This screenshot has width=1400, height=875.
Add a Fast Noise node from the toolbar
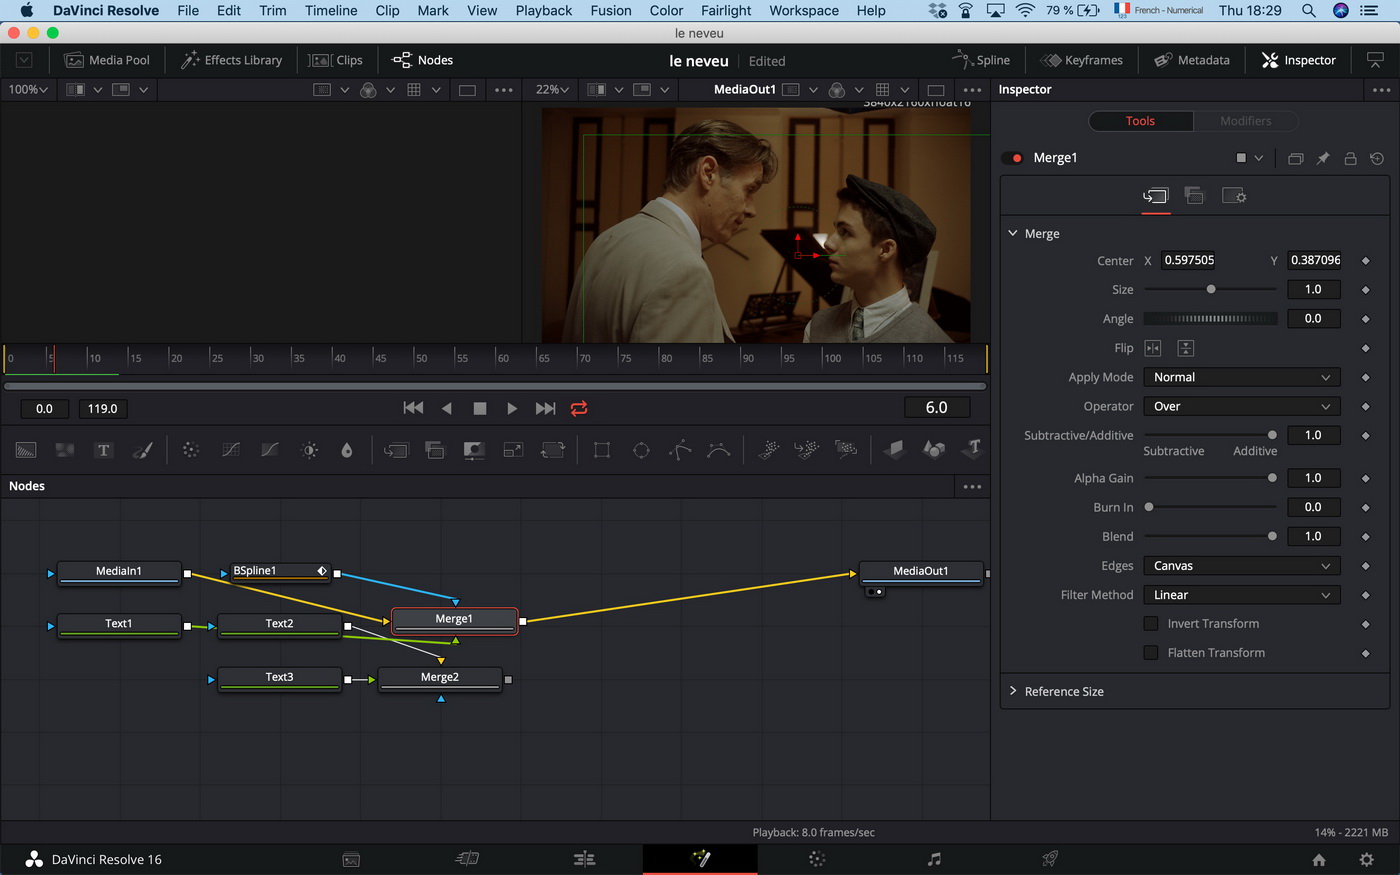tap(65, 450)
